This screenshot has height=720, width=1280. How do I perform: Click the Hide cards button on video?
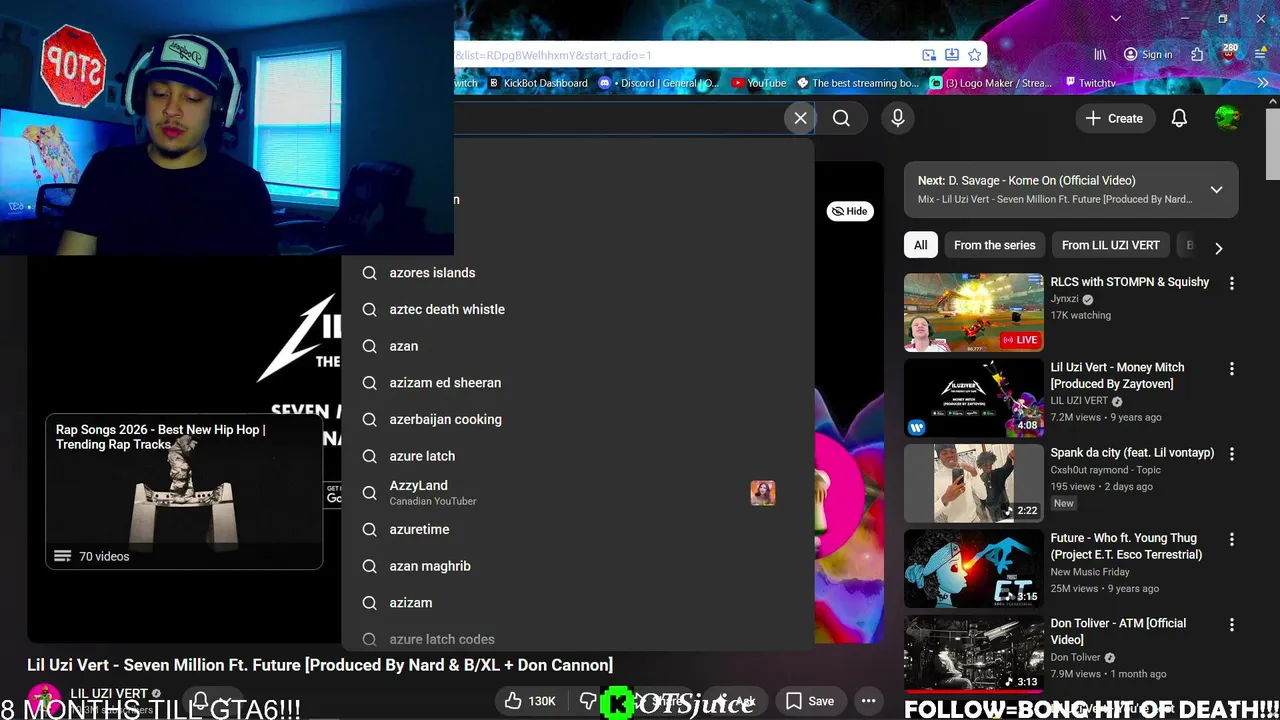[x=850, y=211]
